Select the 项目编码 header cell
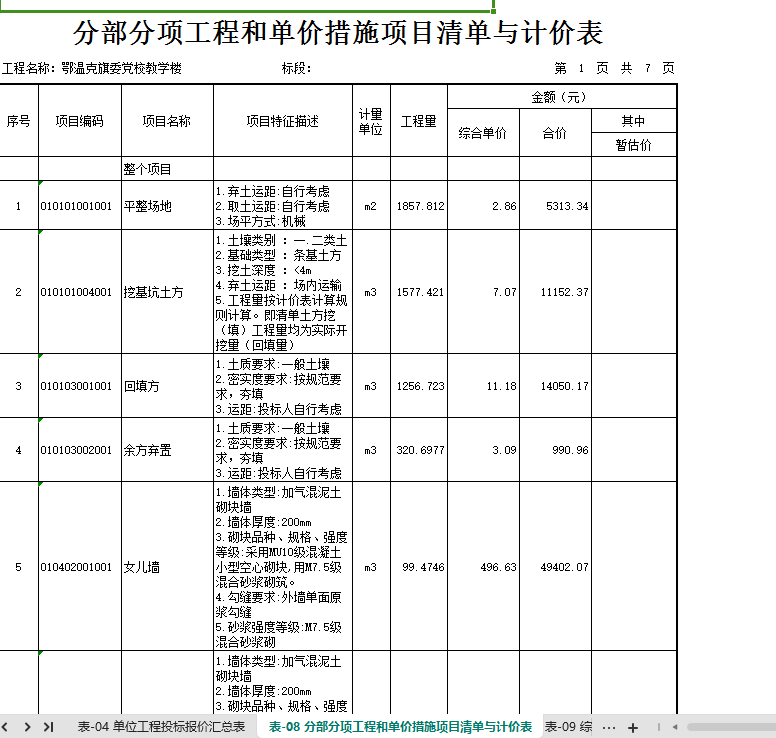The image size is (776, 738). coord(80,121)
